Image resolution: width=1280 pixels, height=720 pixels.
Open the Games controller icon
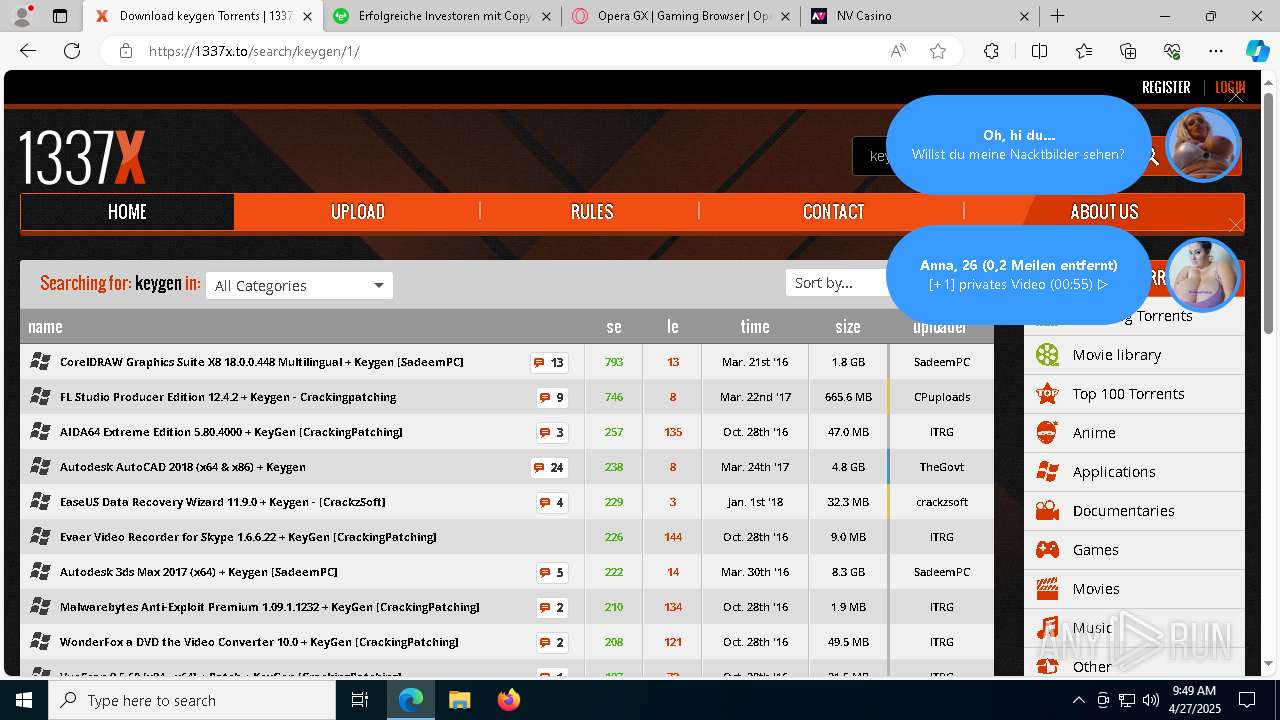coord(1047,550)
